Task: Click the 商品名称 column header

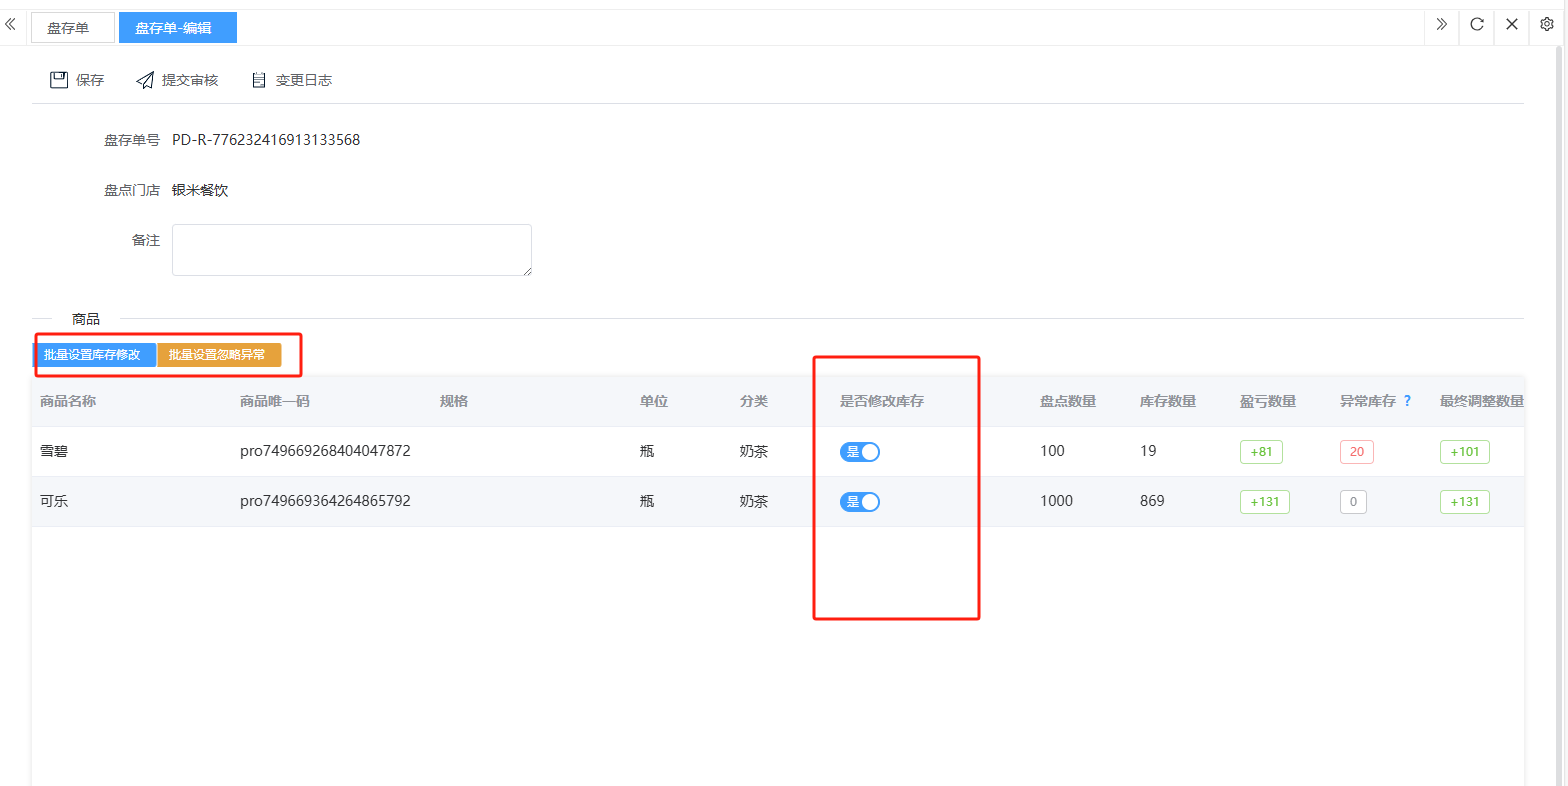Action: (68, 401)
